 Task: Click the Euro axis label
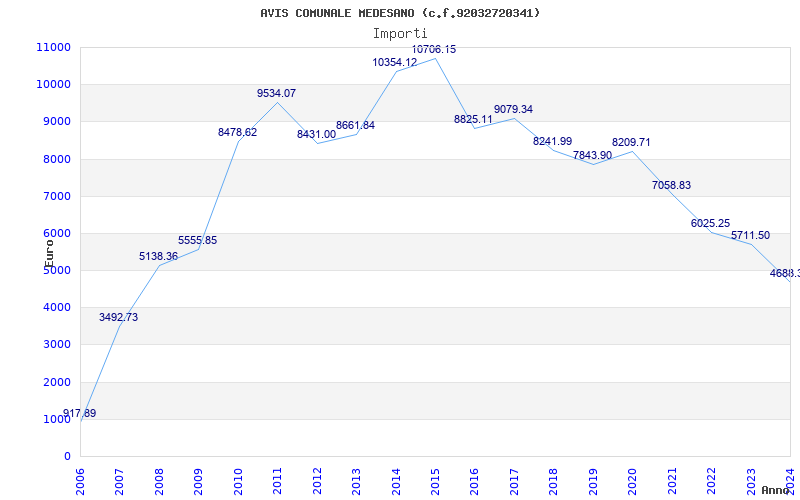tap(49, 253)
